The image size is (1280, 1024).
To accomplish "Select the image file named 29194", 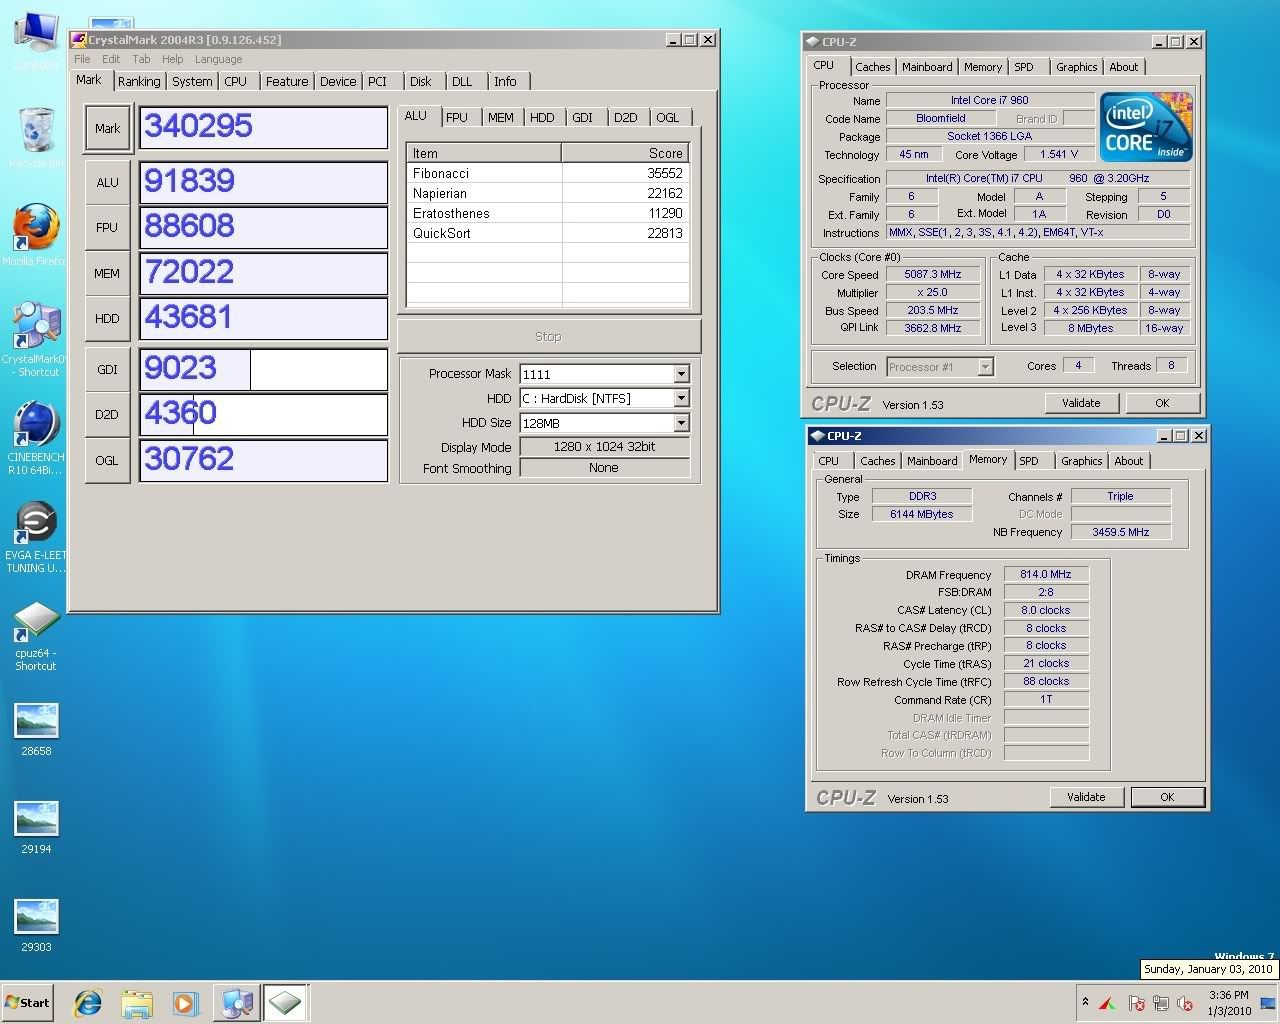I will coord(36,827).
